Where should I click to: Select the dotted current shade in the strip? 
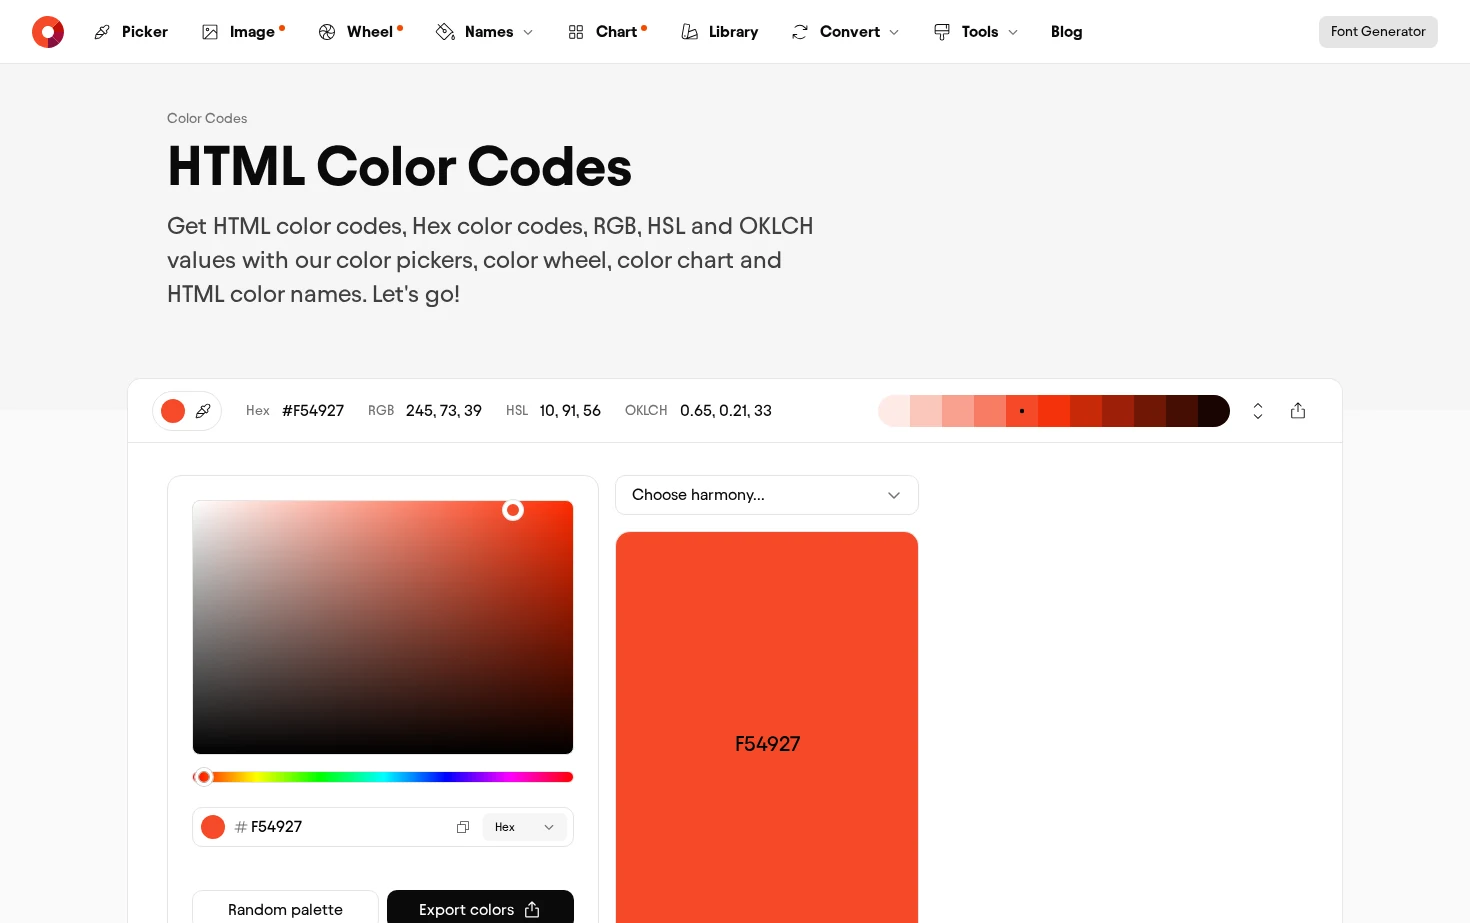1022,411
